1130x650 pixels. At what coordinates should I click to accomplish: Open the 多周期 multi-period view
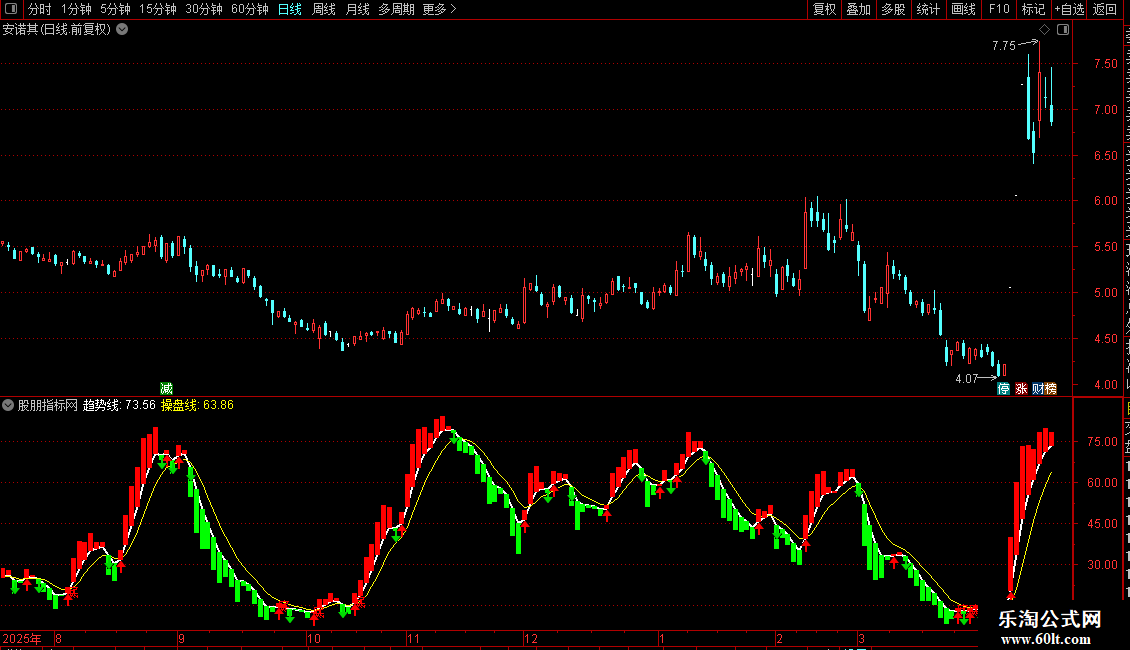(396, 9)
